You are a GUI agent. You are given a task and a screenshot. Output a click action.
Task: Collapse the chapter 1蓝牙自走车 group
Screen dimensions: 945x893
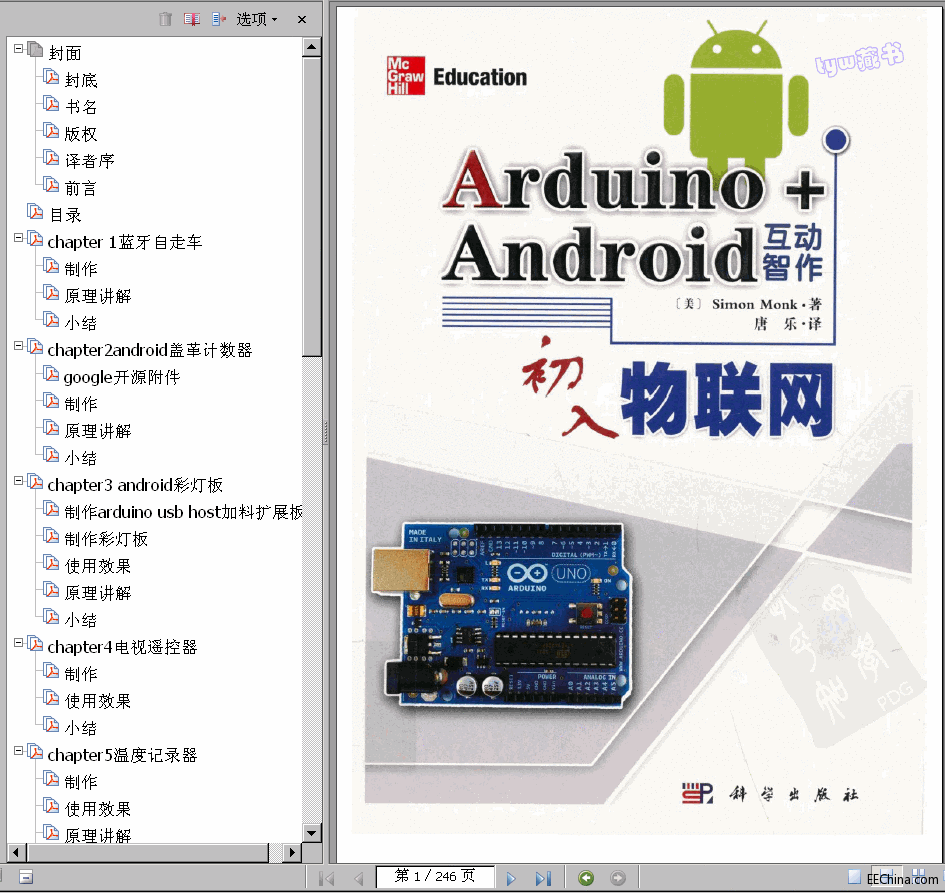pyautogui.click(x=19, y=237)
